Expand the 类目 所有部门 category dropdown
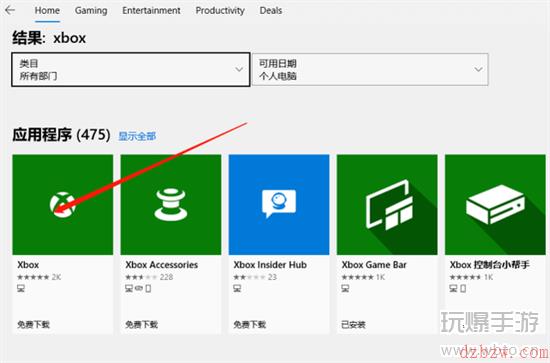Image resolution: width=550 pixels, height=363 pixels. coord(130,69)
